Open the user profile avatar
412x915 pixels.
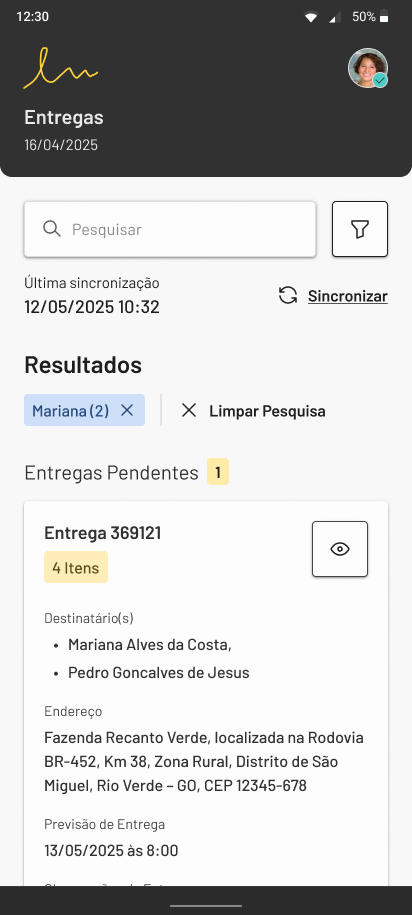368,68
